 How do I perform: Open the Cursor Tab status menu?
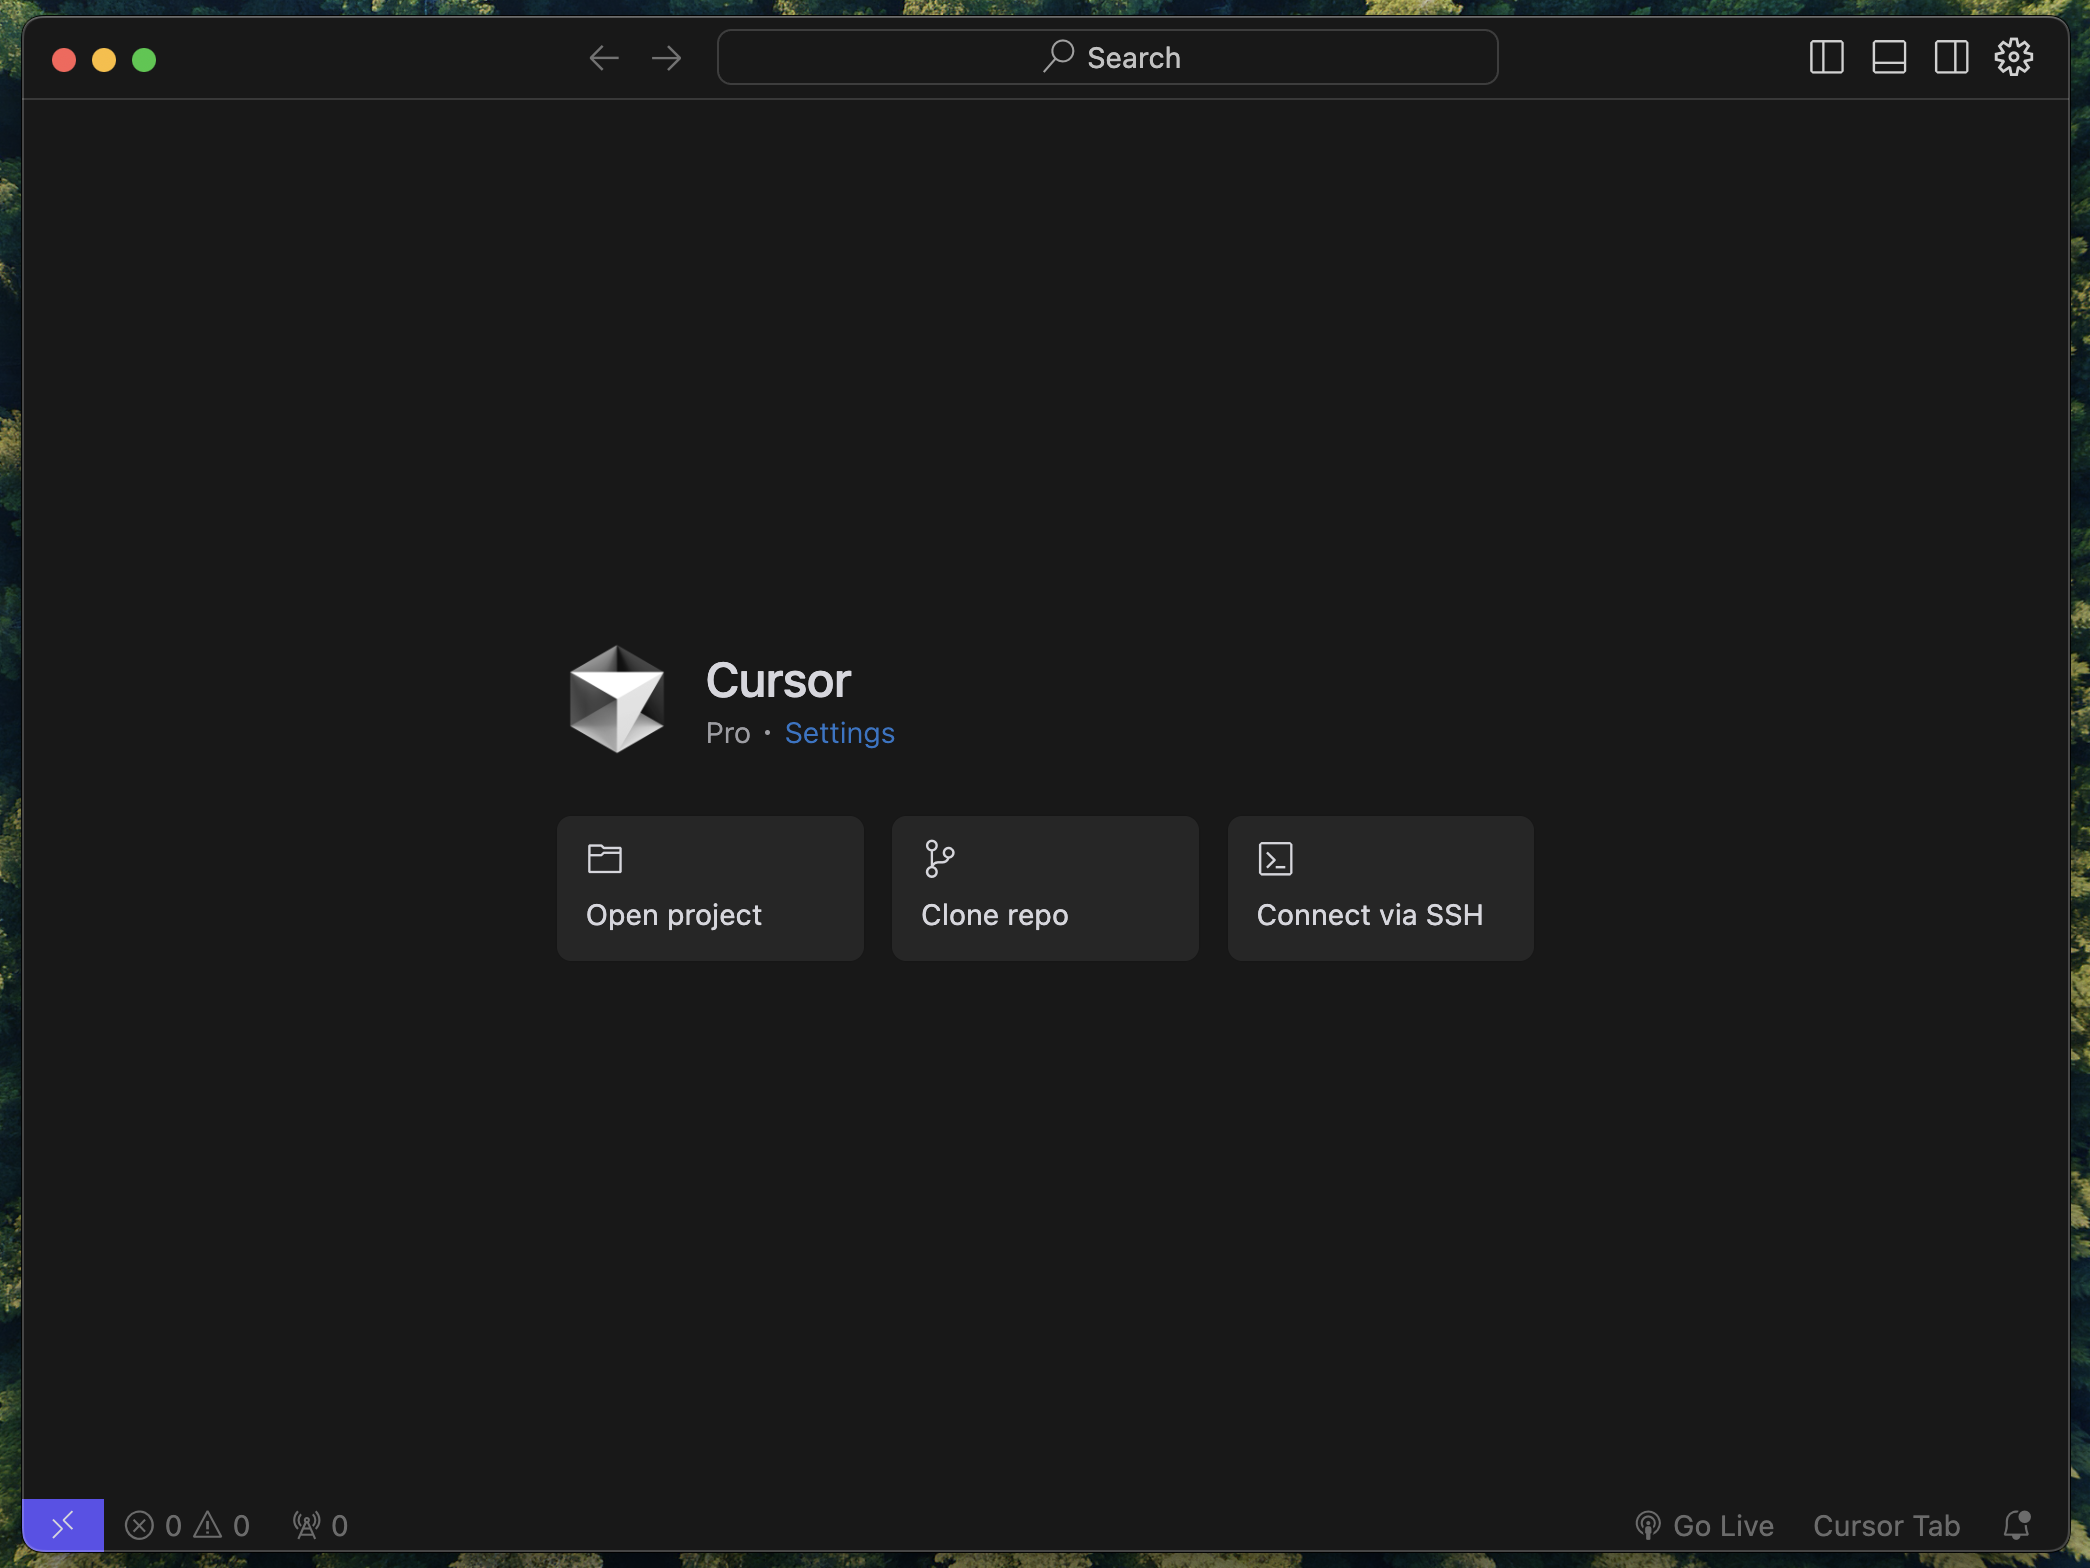click(1886, 1525)
